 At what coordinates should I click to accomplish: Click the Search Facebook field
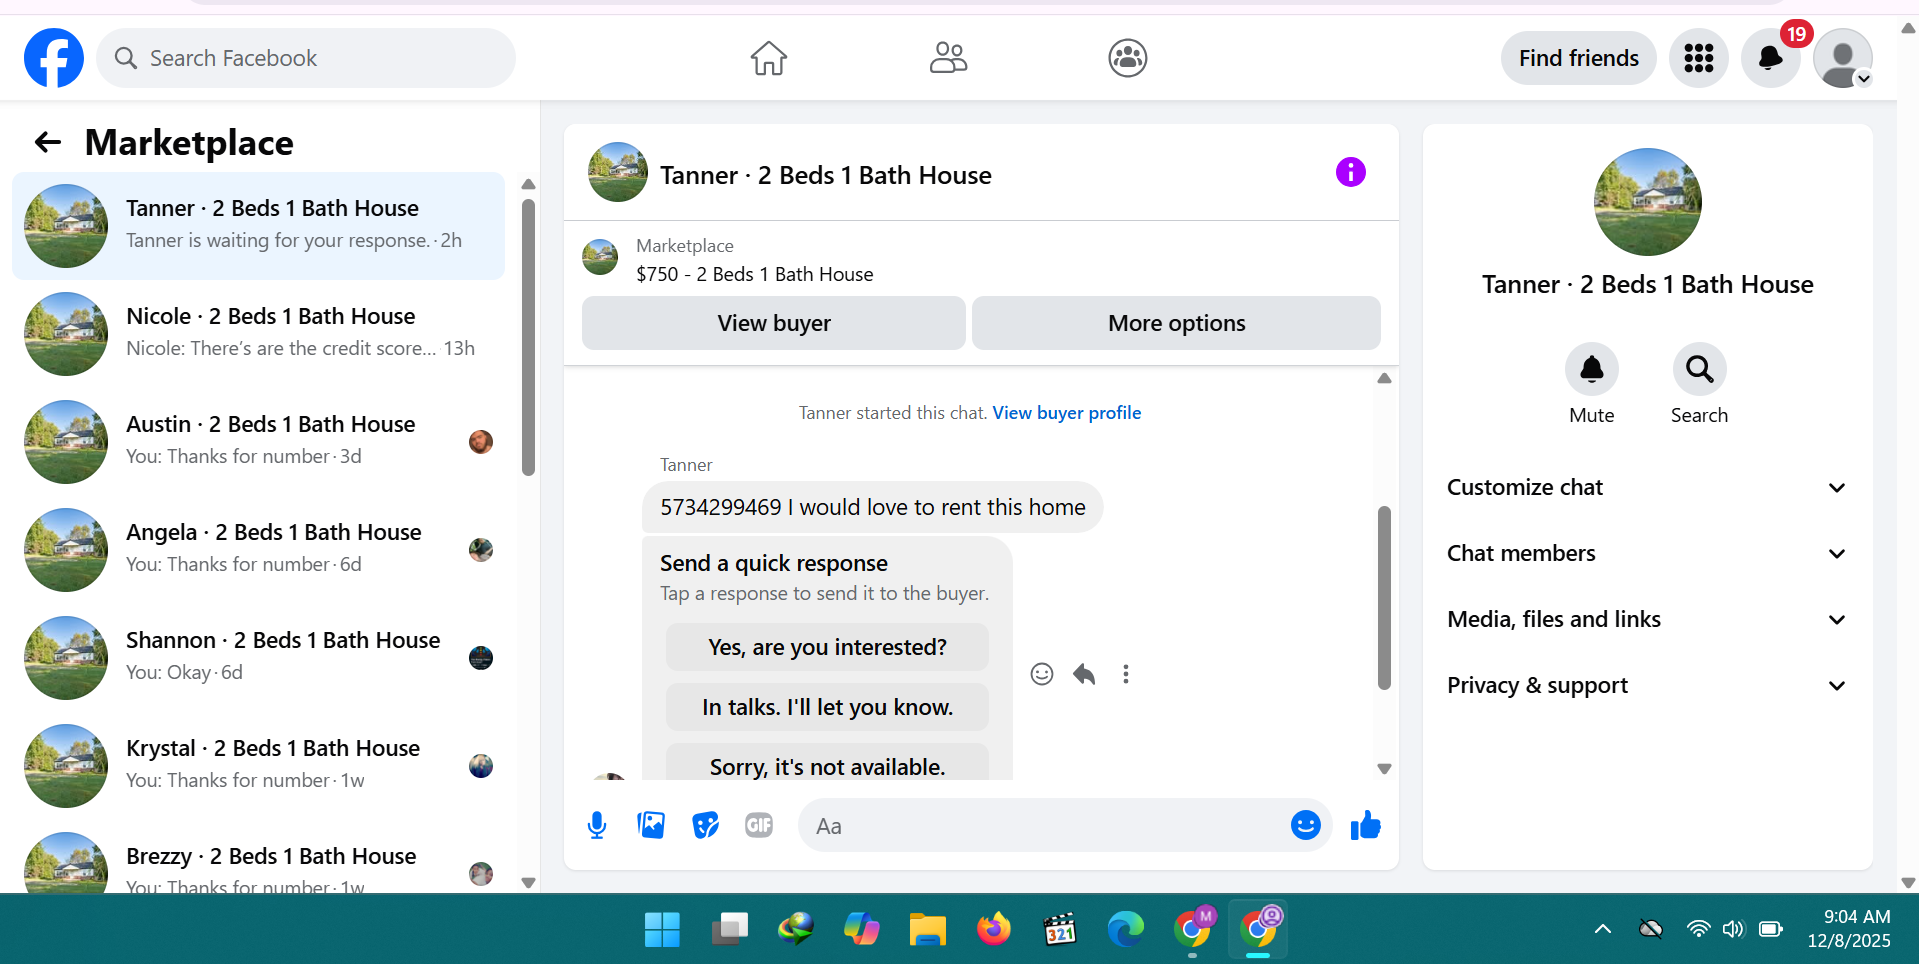[306, 58]
